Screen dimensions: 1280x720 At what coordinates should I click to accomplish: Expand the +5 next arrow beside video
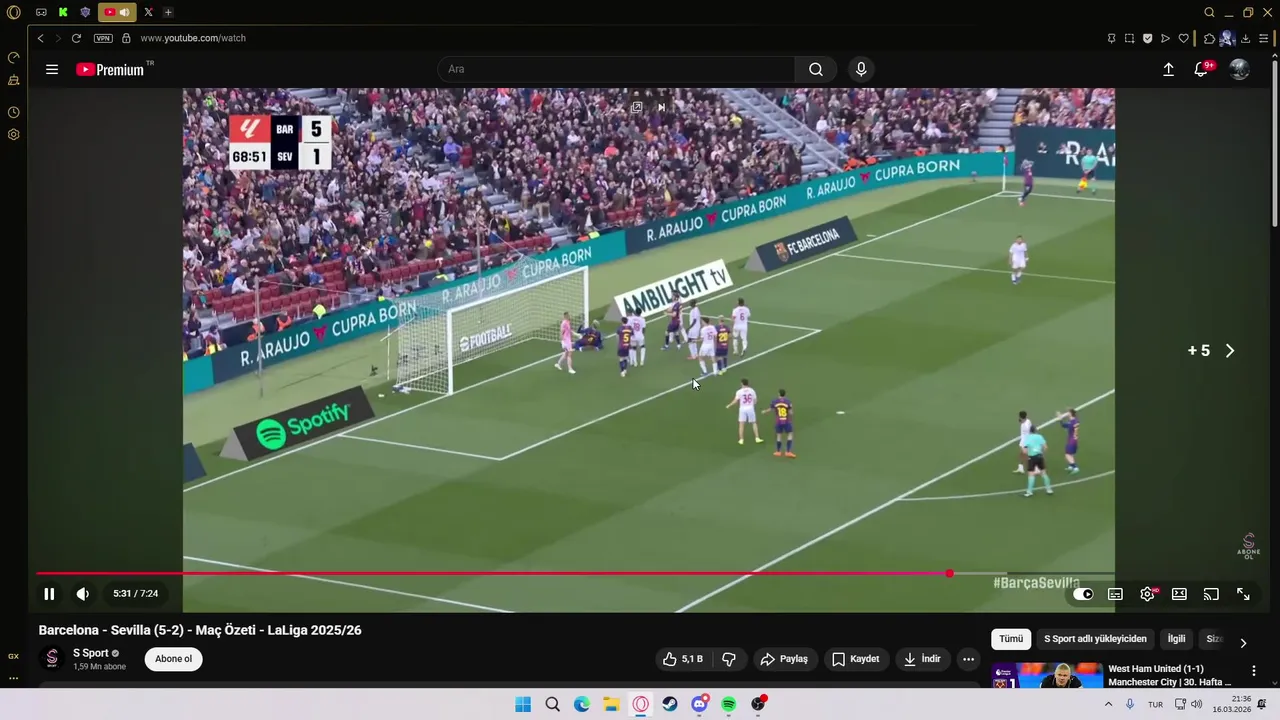point(1230,351)
